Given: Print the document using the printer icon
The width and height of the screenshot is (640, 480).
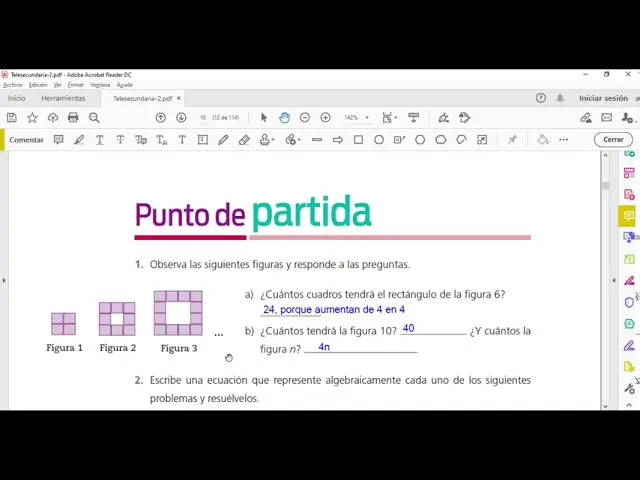Looking at the screenshot, I should [73, 118].
